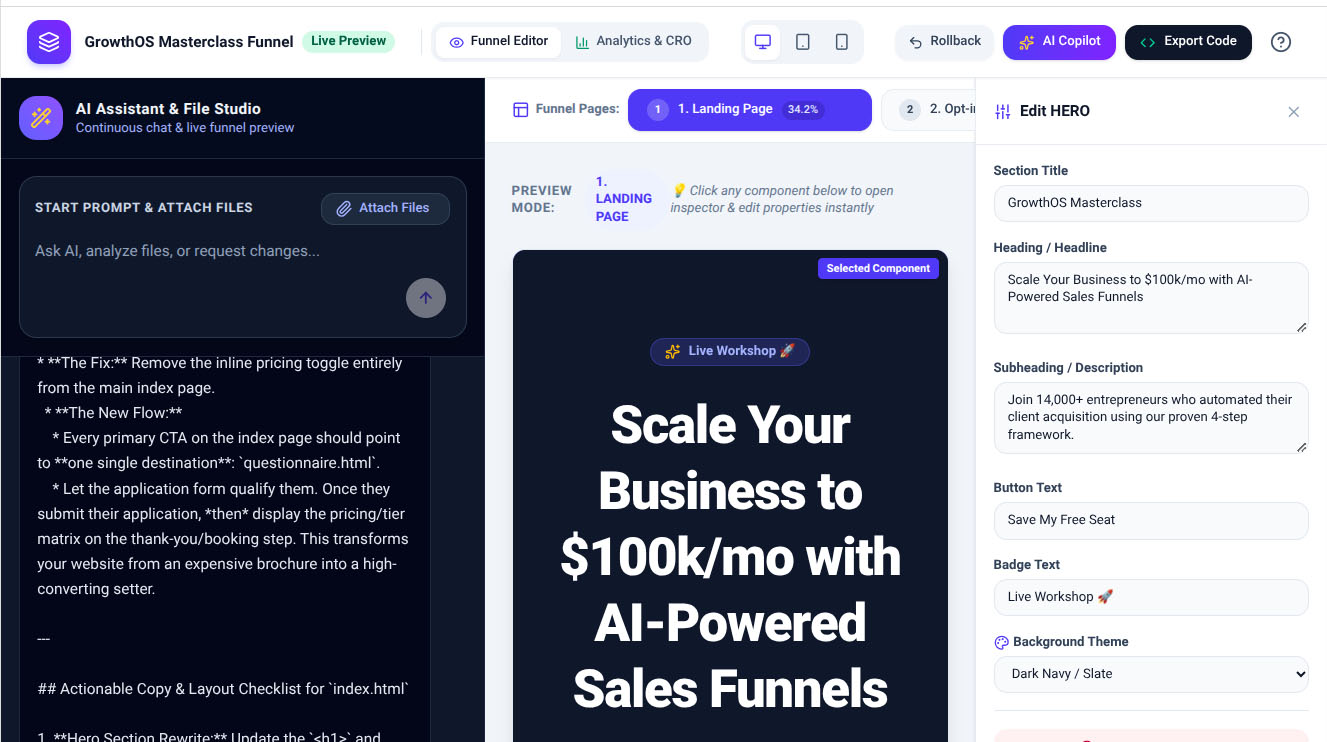Click the AI Assistant magic wand icon

click(x=41, y=118)
